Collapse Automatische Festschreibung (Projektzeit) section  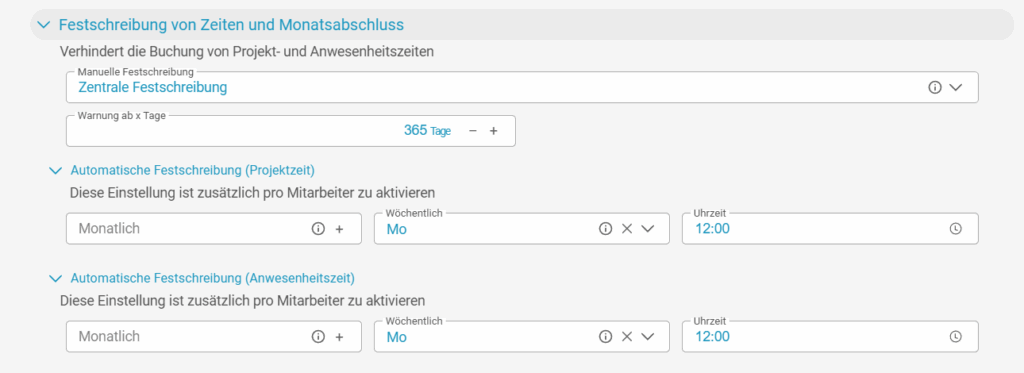click(x=56, y=171)
